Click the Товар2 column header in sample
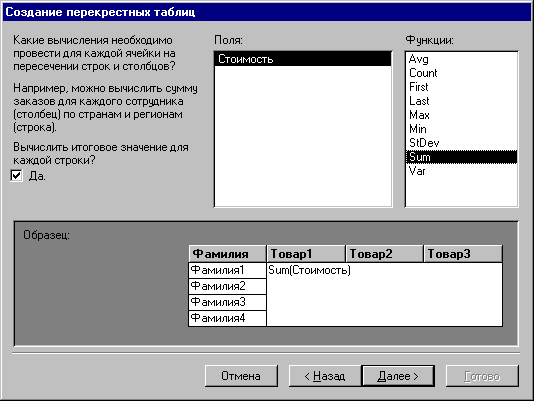534x401 pixels. click(384, 253)
